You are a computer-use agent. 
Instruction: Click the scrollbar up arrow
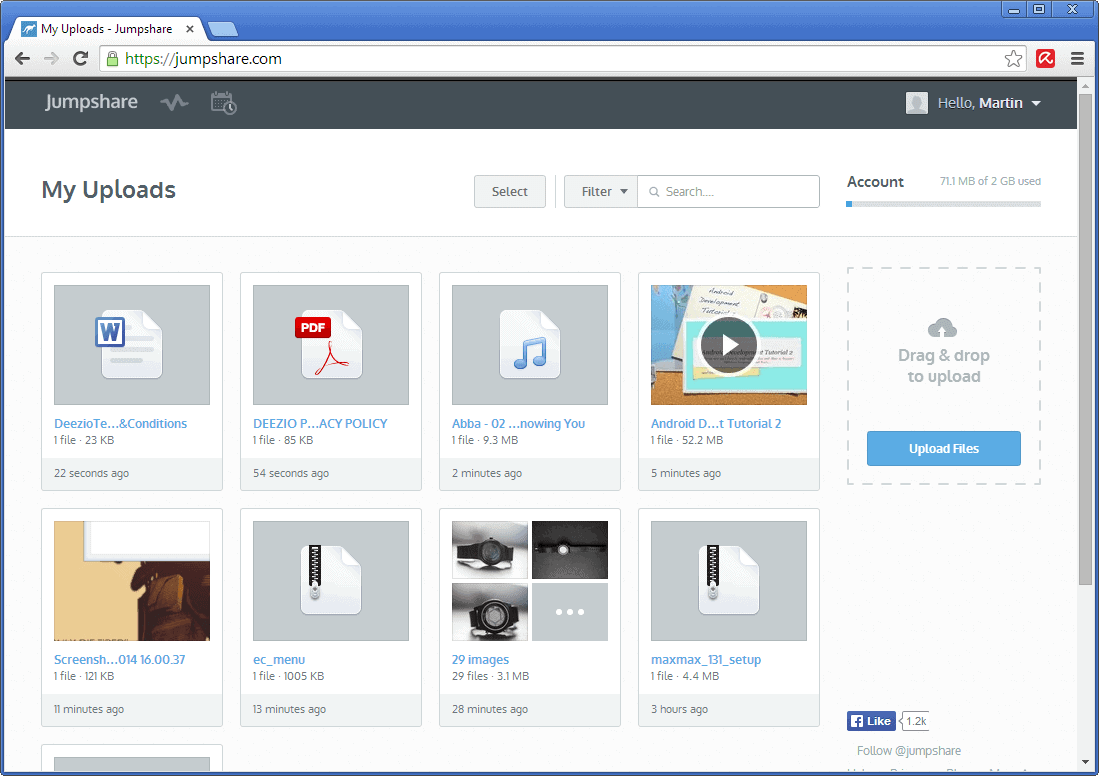[x=1085, y=86]
